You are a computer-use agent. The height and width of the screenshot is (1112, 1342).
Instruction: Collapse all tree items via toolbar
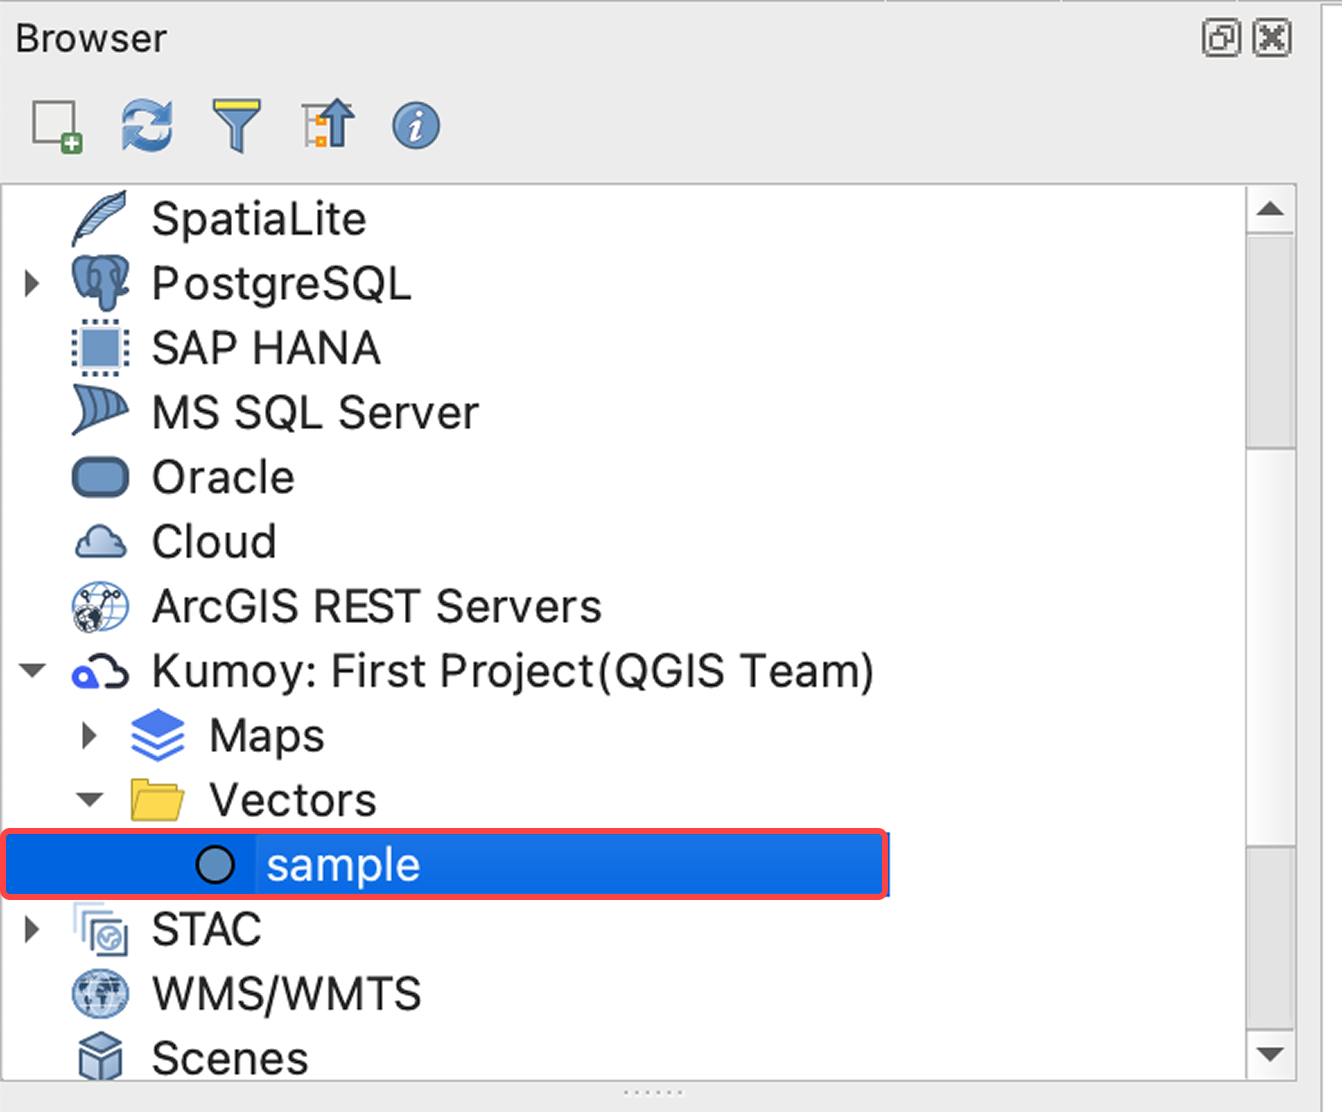(x=327, y=126)
